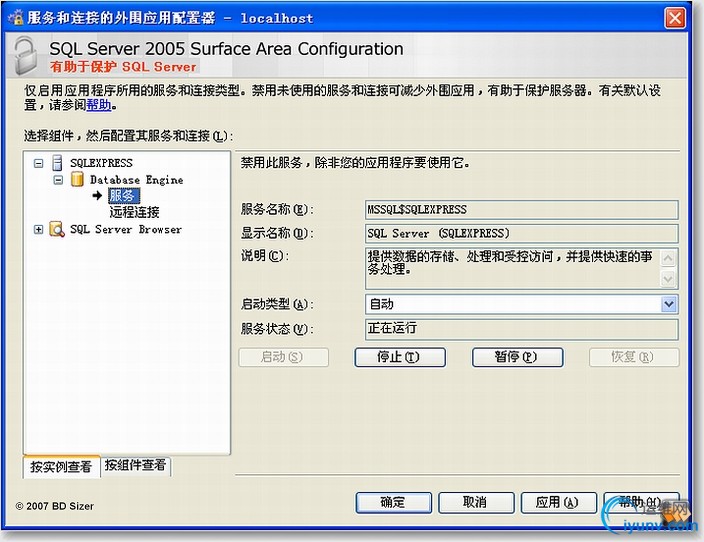Click the 启动(S) button
704x542 pixels.
pos(283,357)
